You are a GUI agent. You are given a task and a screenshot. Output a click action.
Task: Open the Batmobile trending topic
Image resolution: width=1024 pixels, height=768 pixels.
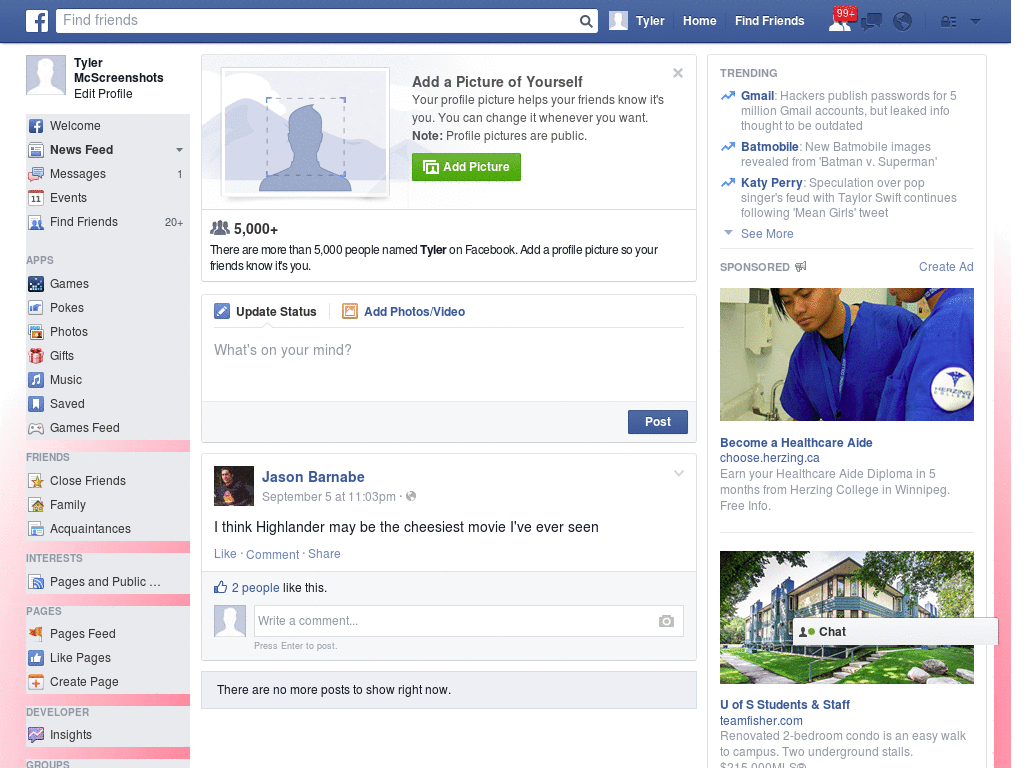(x=769, y=147)
